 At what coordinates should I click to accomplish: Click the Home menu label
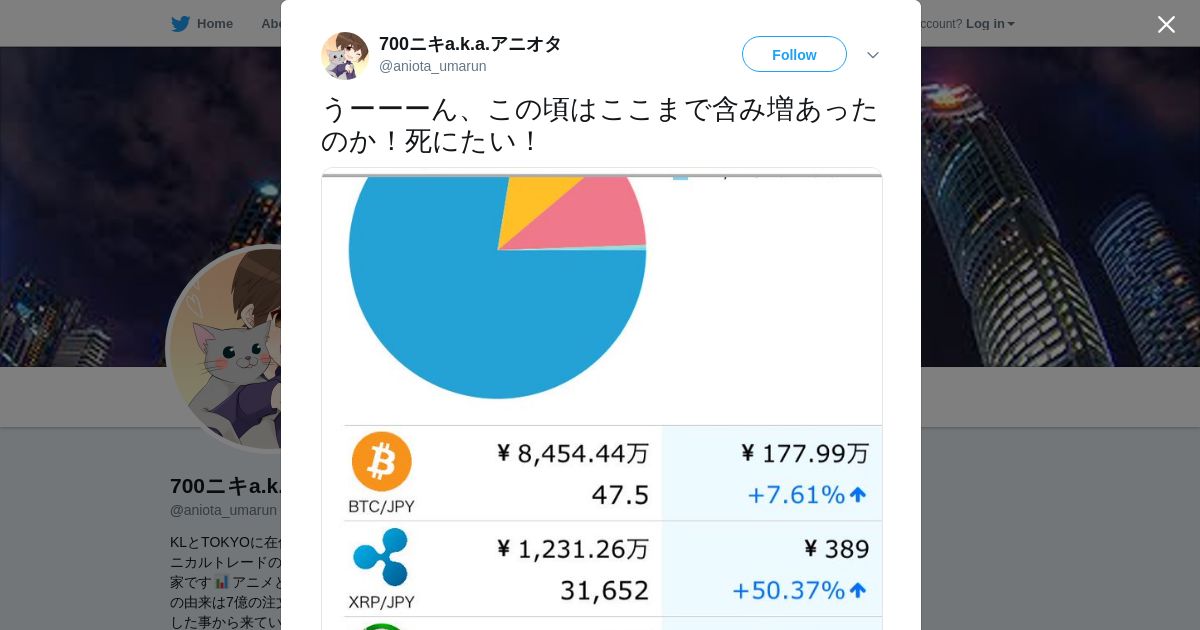[x=215, y=24]
